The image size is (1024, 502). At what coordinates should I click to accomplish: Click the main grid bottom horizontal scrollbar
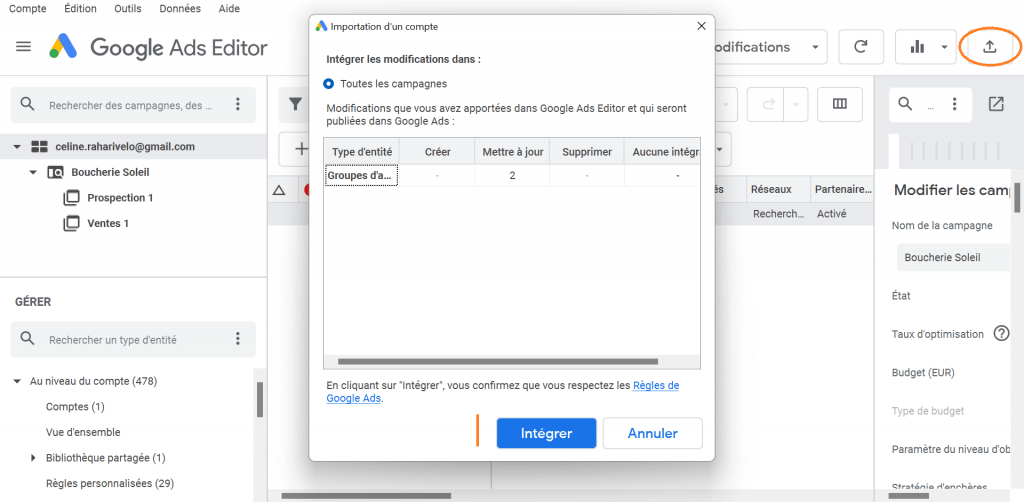tap(366, 495)
